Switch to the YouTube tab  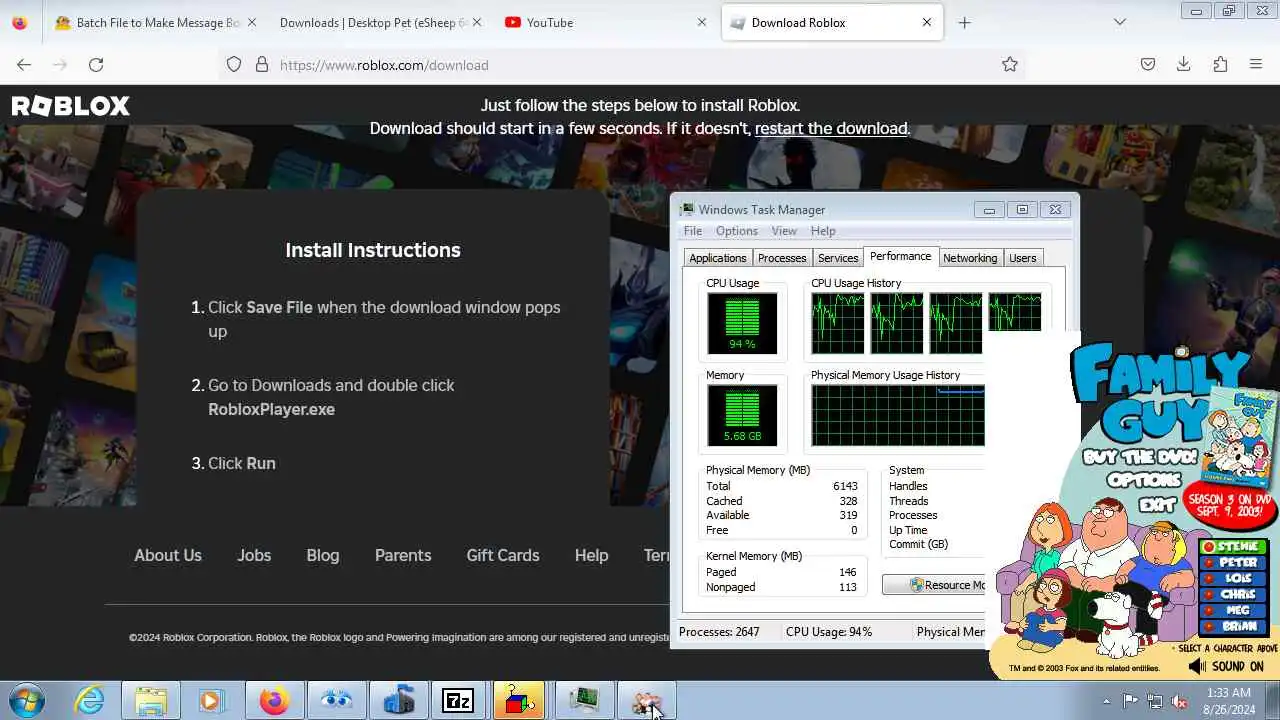pos(606,22)
